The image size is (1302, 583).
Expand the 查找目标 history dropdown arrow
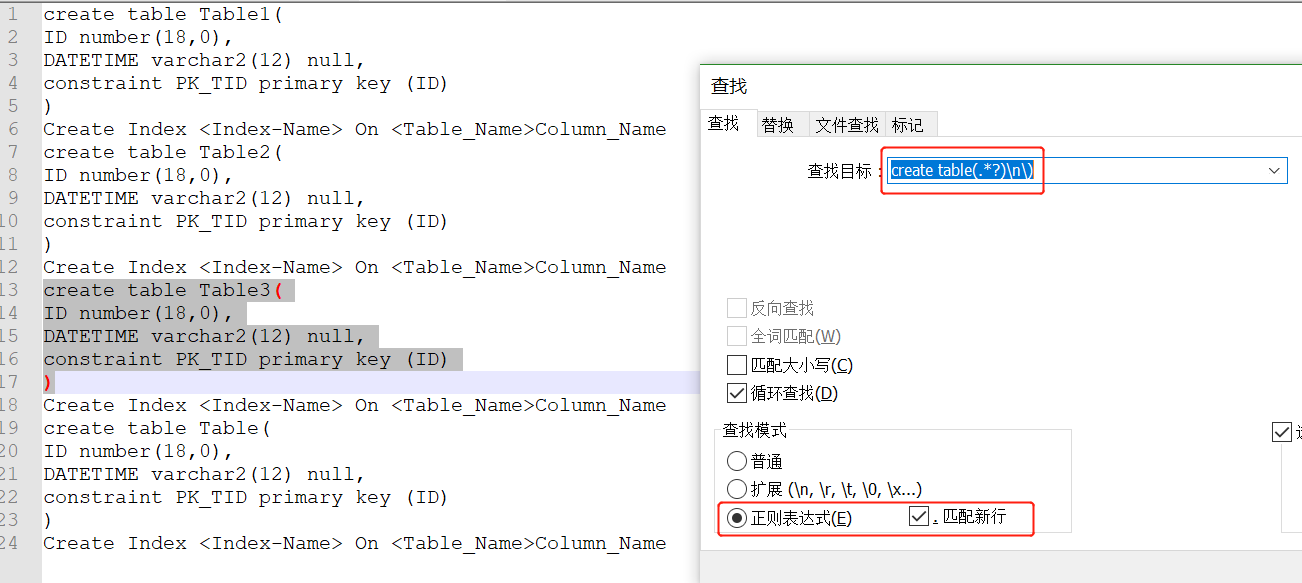[1275, 170]
